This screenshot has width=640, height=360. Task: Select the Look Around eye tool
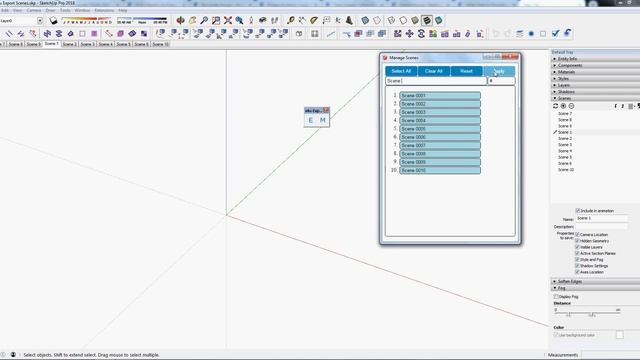tap(263, 20)
